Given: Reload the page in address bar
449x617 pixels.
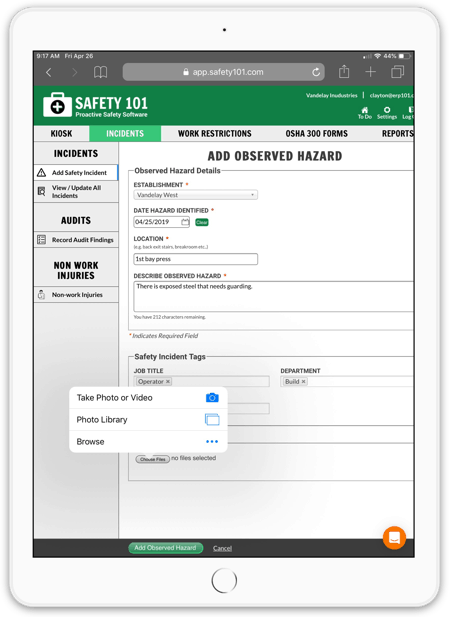Looking at the screenshot, I should click(x=316, y=72).
